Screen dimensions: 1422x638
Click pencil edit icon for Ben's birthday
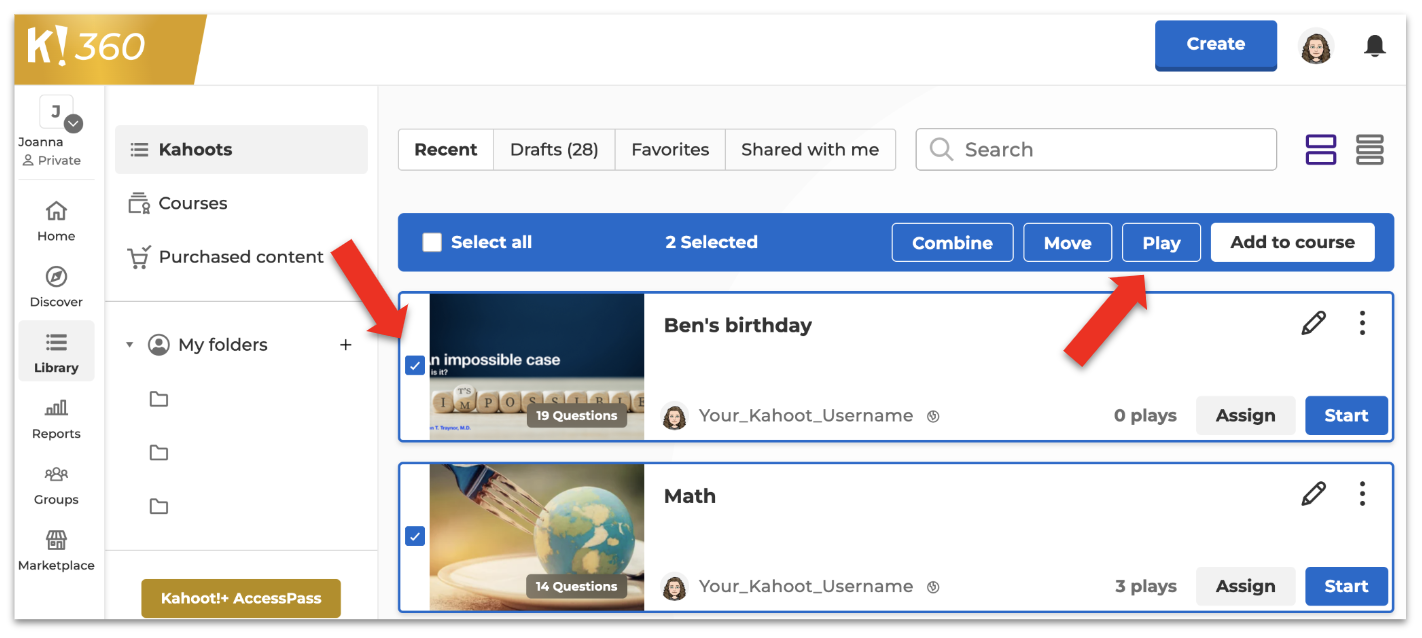tap(1313, 323)
